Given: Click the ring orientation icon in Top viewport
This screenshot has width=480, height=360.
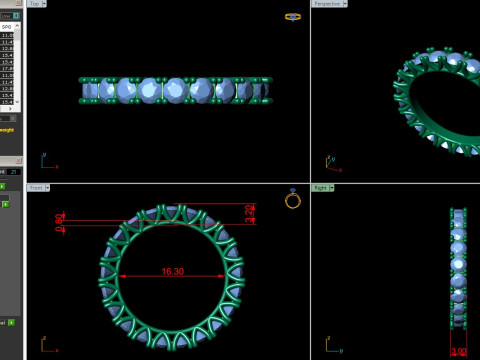Looking at the screenshot, I should [x=293, y=17].
